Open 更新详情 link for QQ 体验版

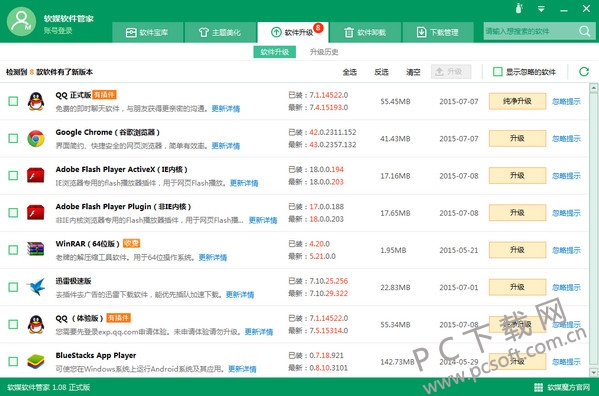(259, 331)
